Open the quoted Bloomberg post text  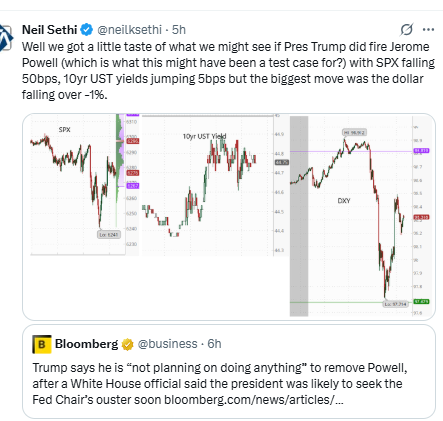(x=220, y=383)
